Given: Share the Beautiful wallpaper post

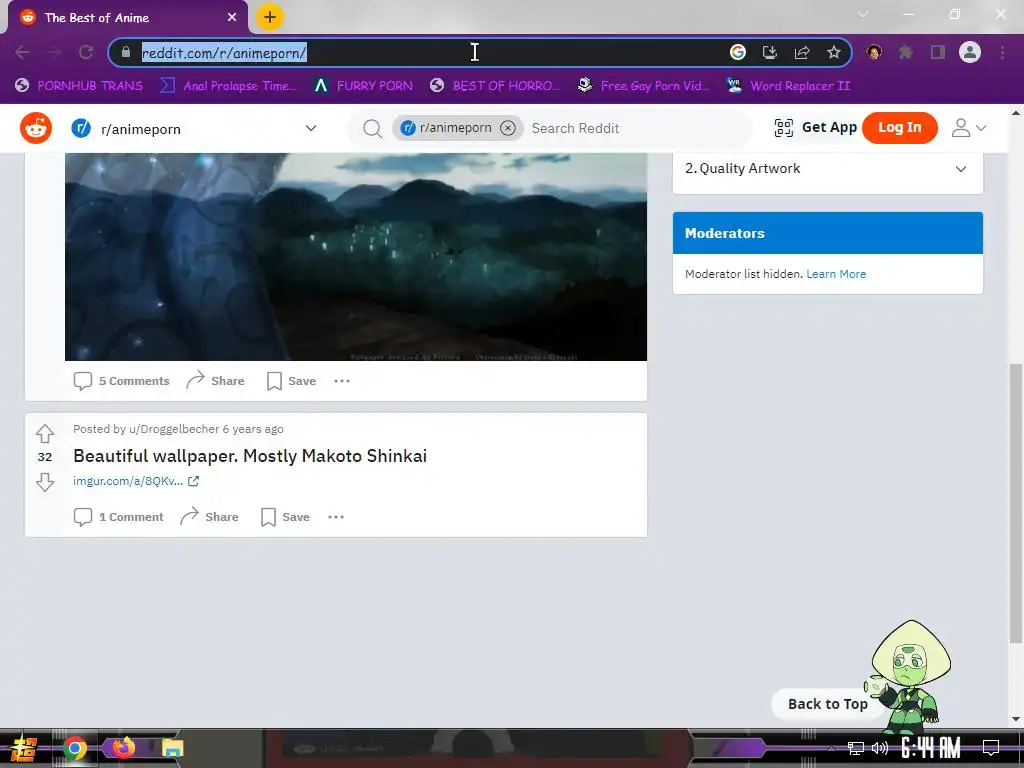Looking at the screenshot, I should click(209, 517).
